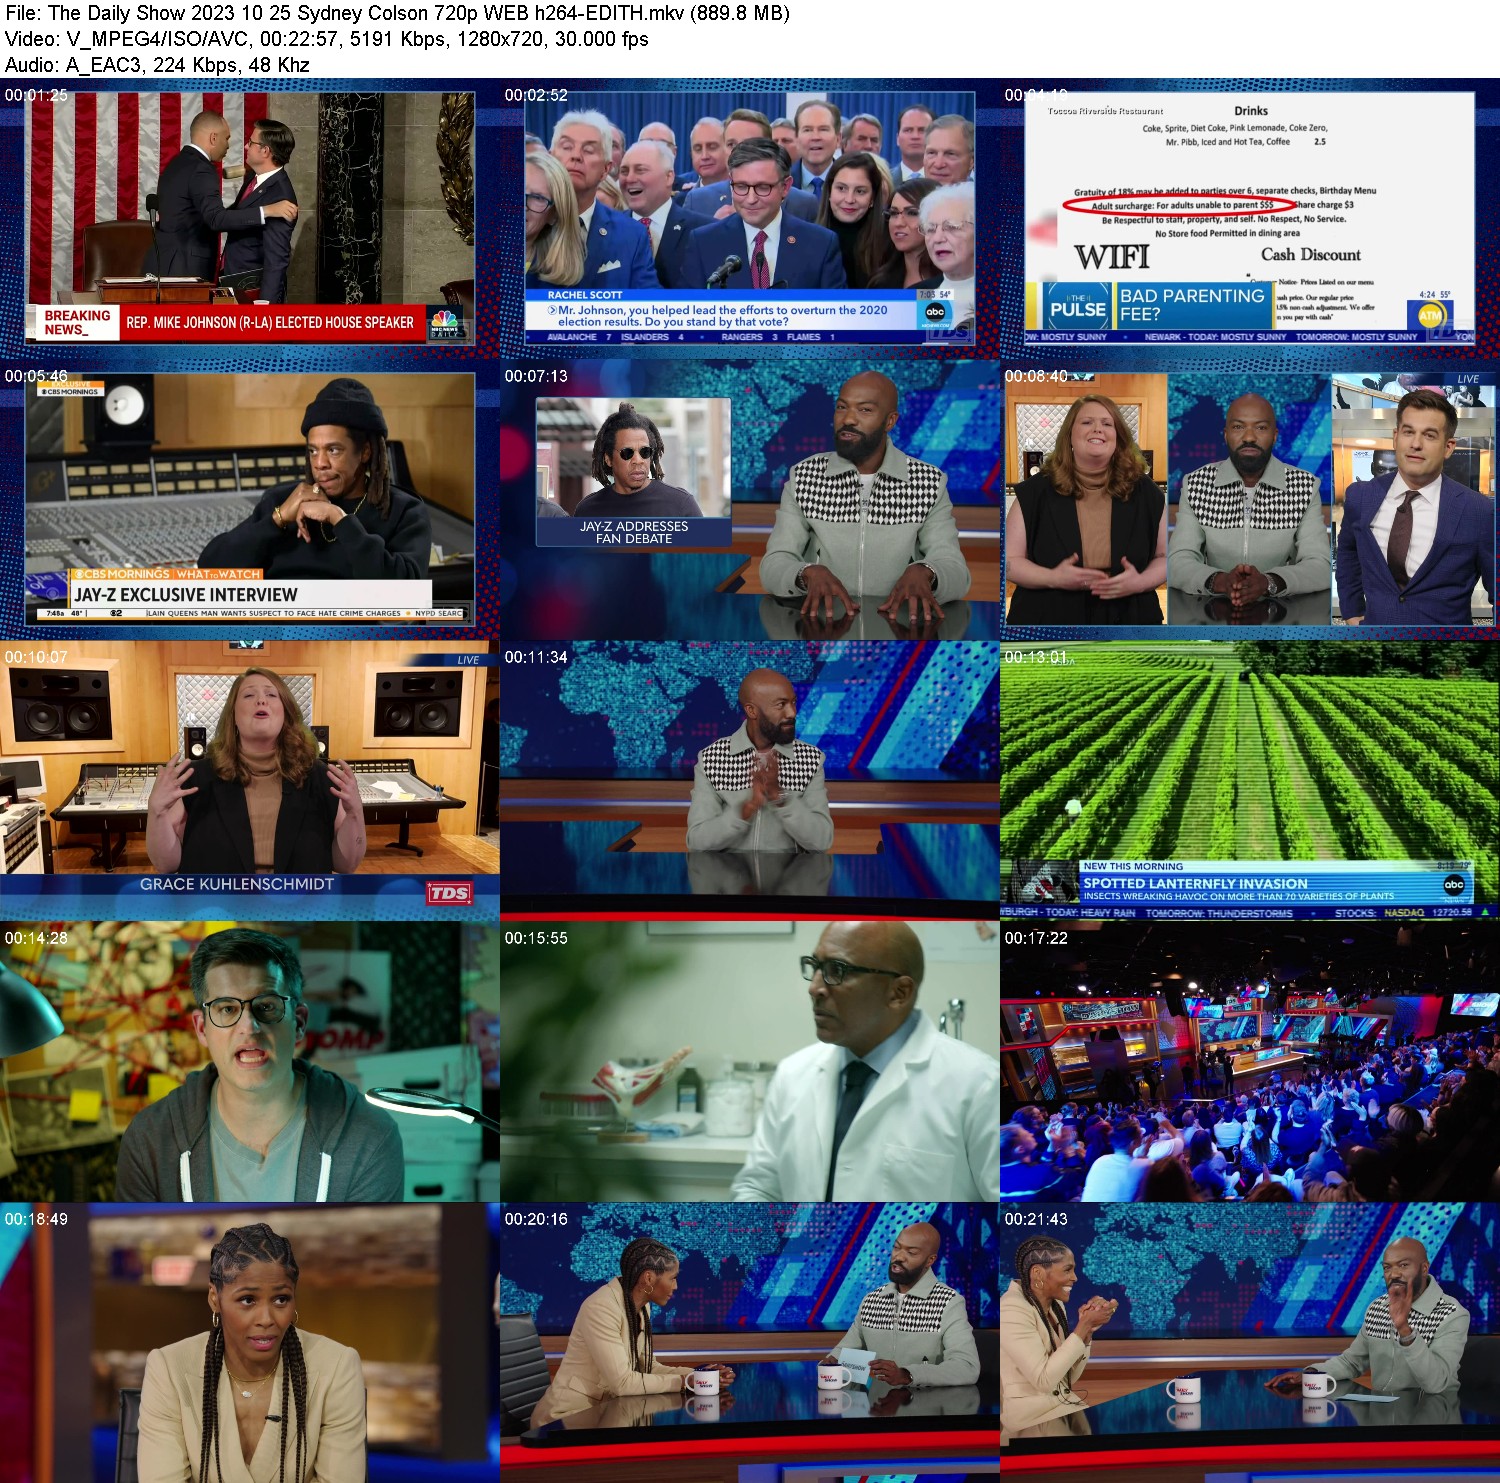
Task: Click the Cash Discount text on menu
Action: coord(1311,255)
